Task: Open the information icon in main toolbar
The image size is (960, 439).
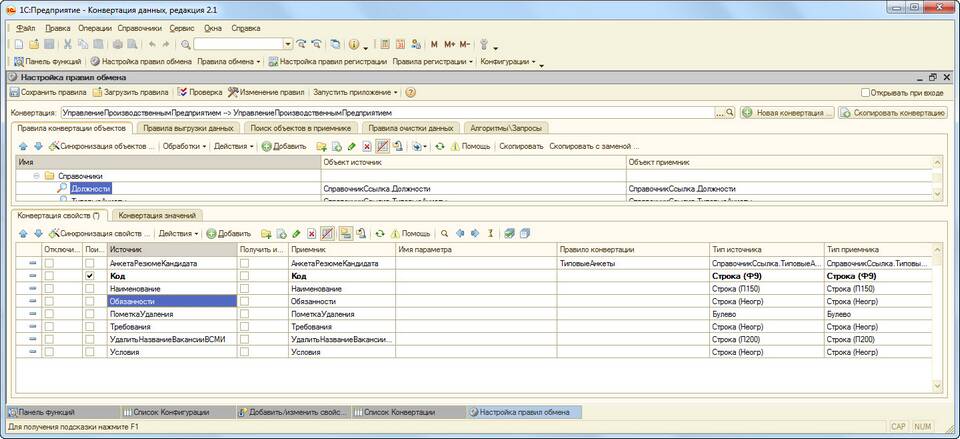Action: pos(353,44)
